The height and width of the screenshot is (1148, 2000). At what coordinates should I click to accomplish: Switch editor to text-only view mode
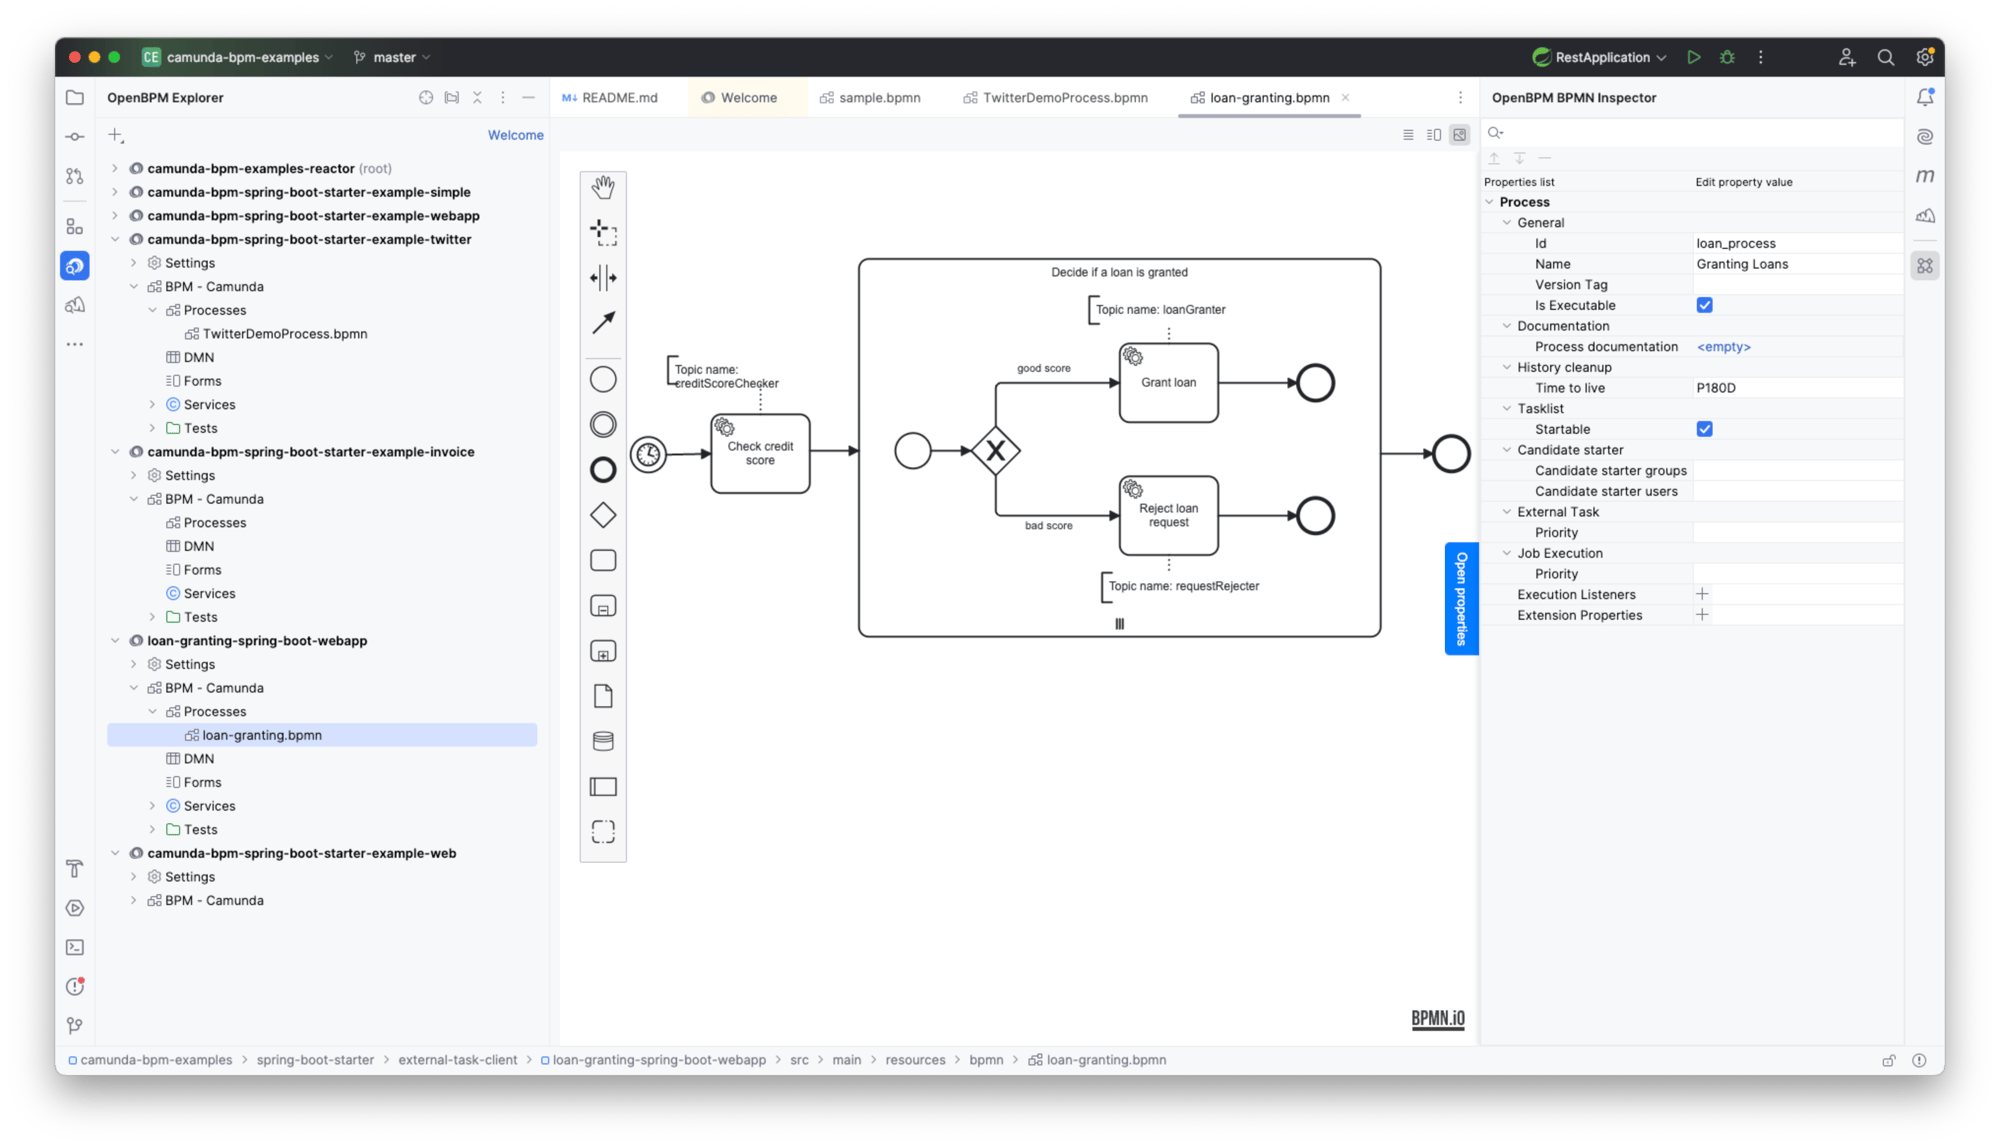[1408, 135]
